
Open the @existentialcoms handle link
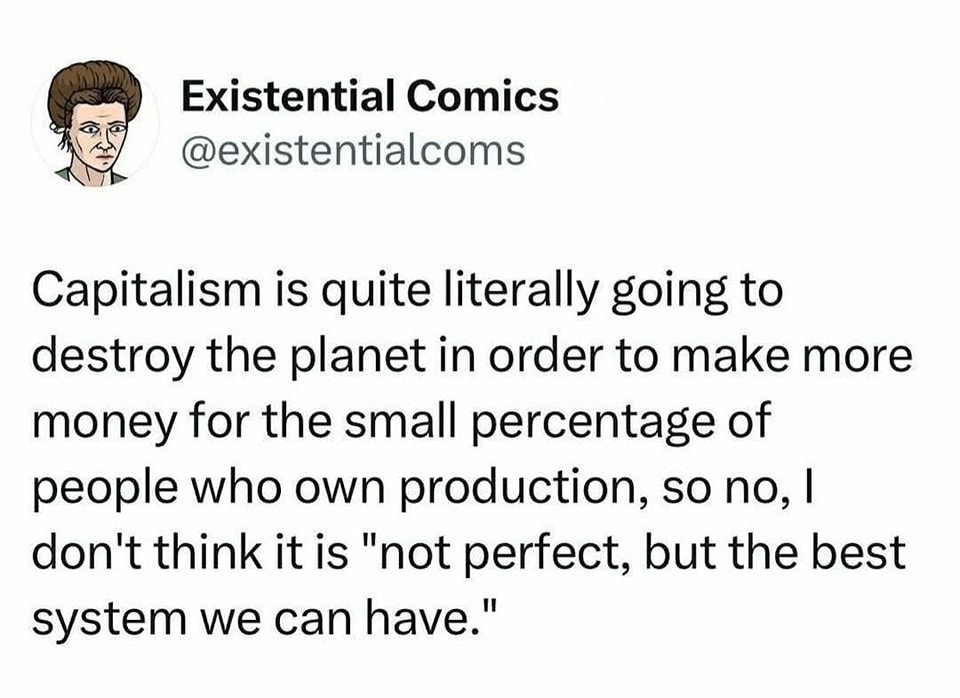point(353,151)
